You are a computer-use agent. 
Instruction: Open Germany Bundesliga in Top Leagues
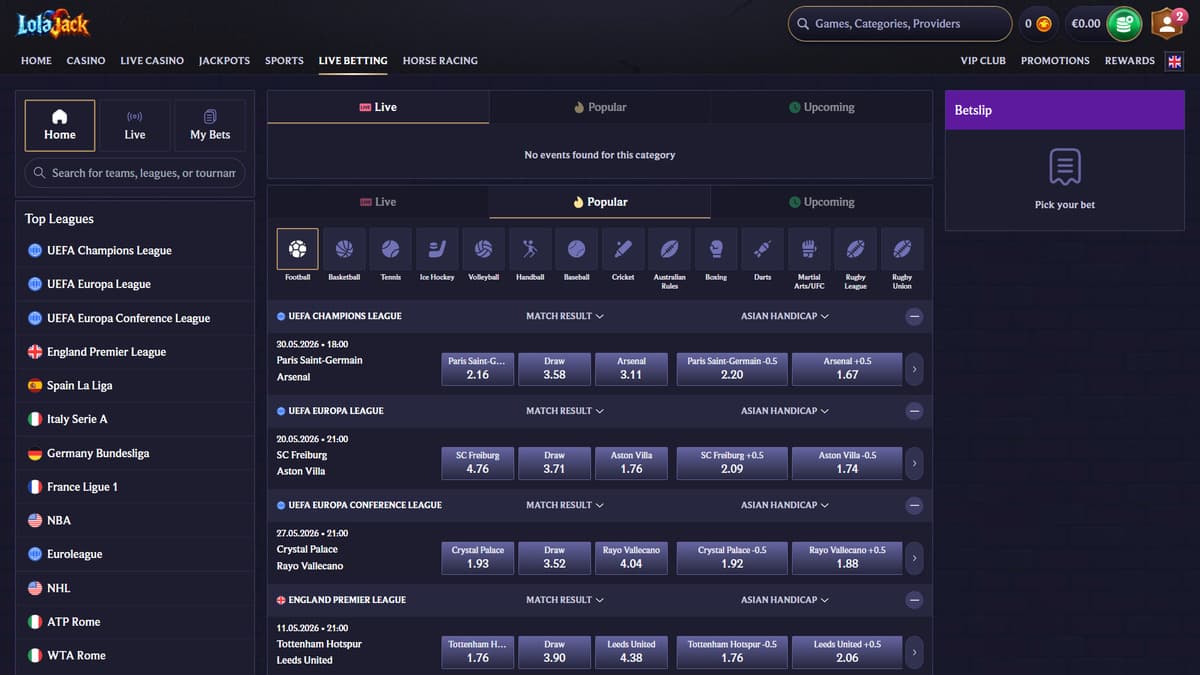point(135,453)
